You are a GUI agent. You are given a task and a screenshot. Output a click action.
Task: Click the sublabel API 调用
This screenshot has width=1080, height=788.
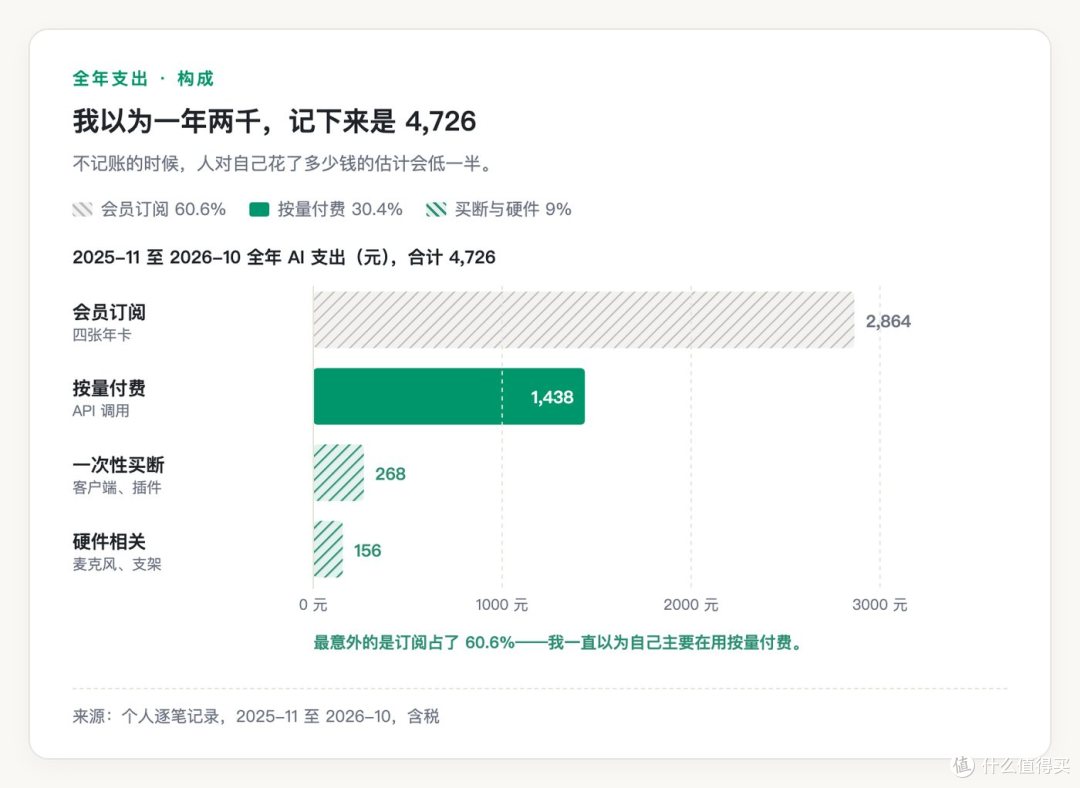tap(101, 411)
